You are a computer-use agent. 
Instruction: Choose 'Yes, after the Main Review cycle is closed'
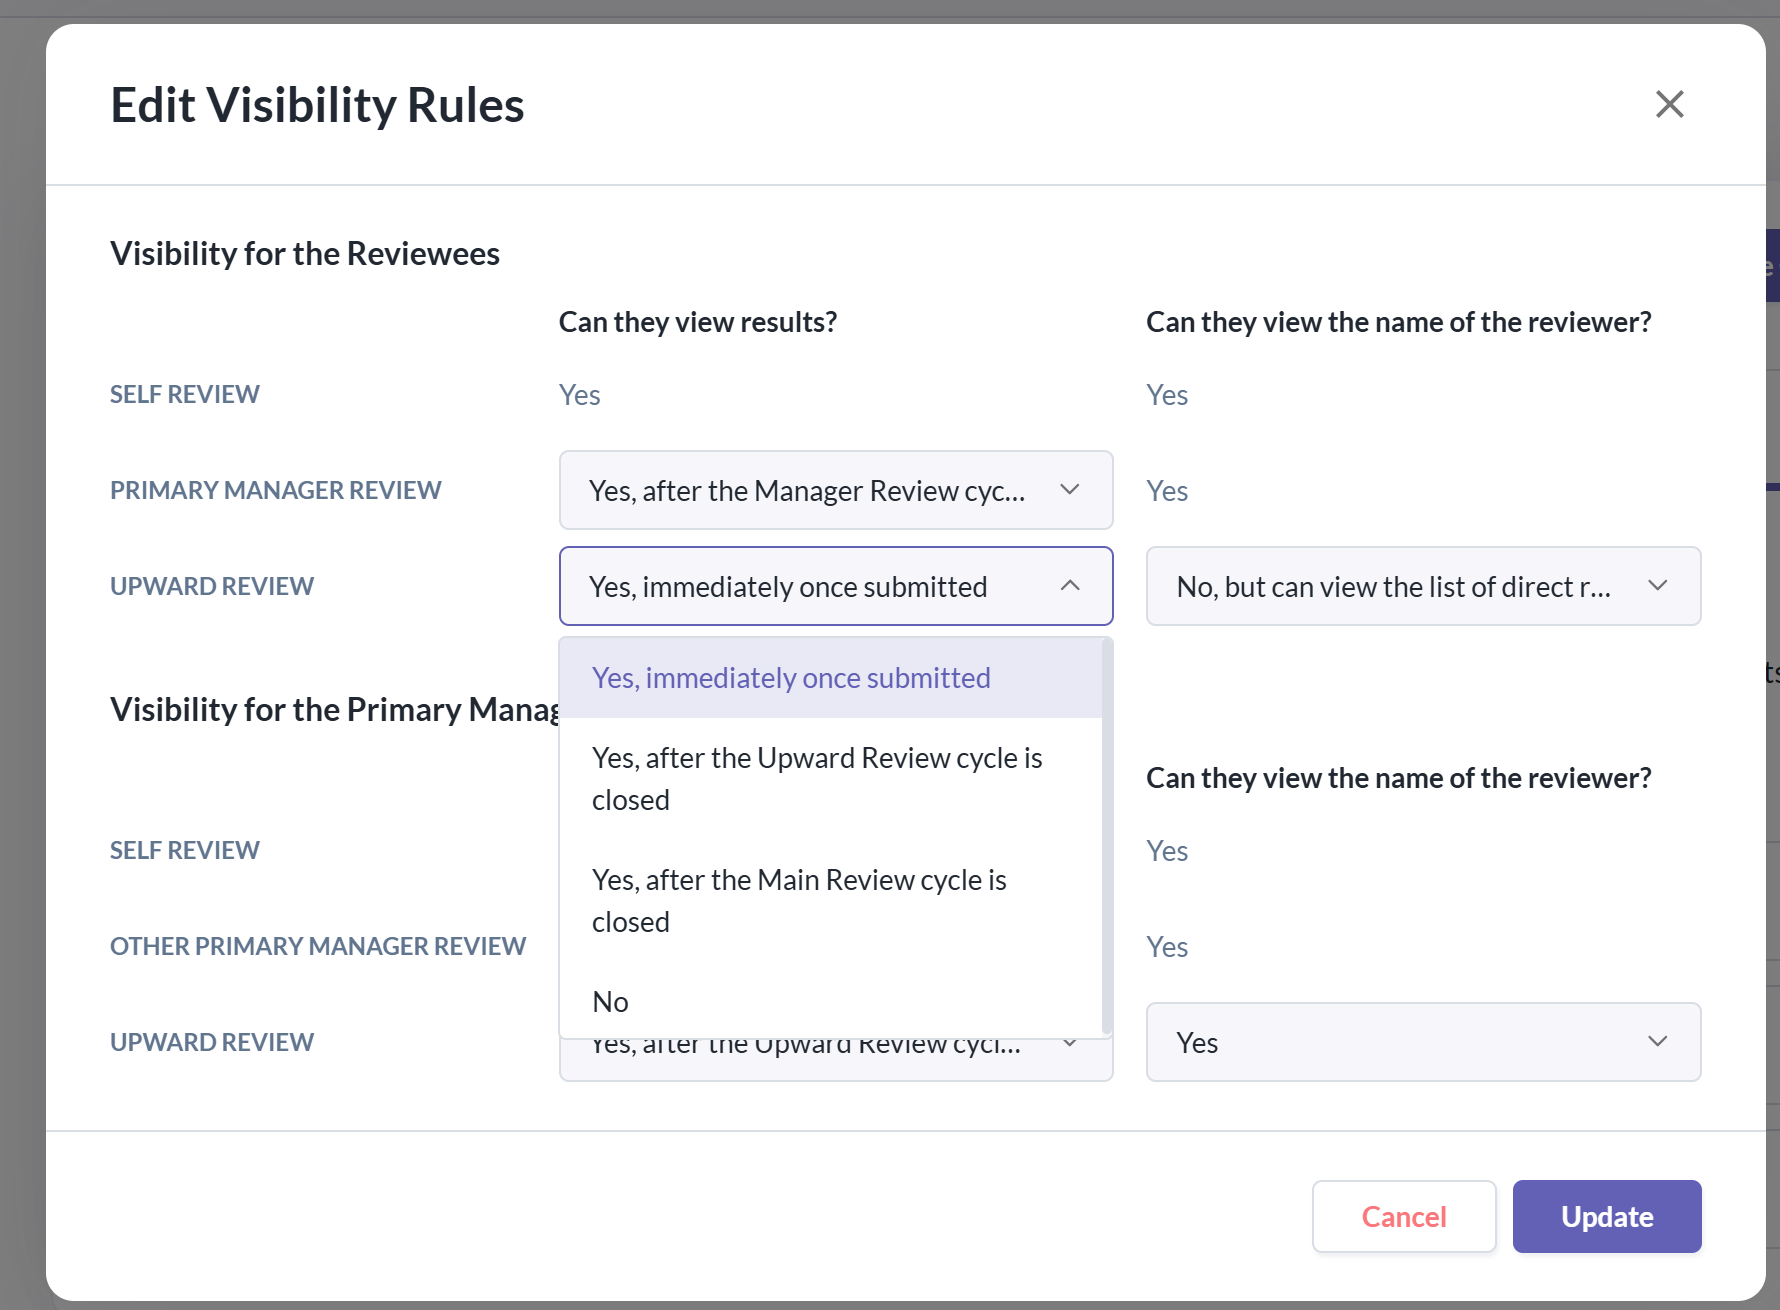tap(799, 901)
